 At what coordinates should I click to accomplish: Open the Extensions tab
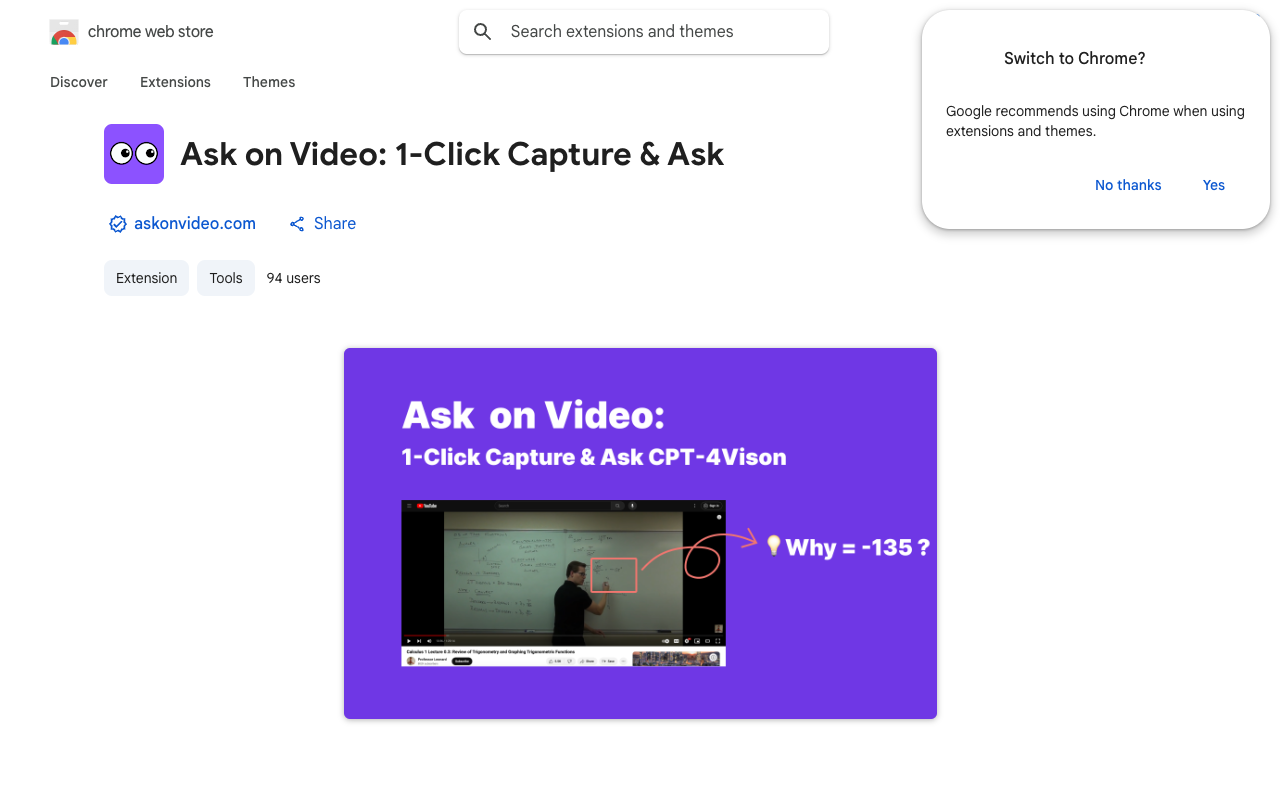click(175, 82)
